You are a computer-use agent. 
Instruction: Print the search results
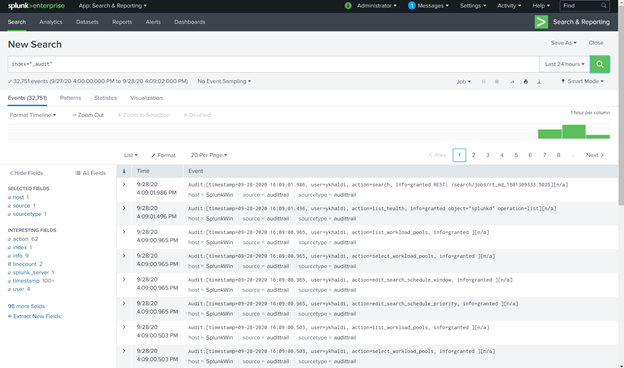pyautogui.click(x=526, y=82)
